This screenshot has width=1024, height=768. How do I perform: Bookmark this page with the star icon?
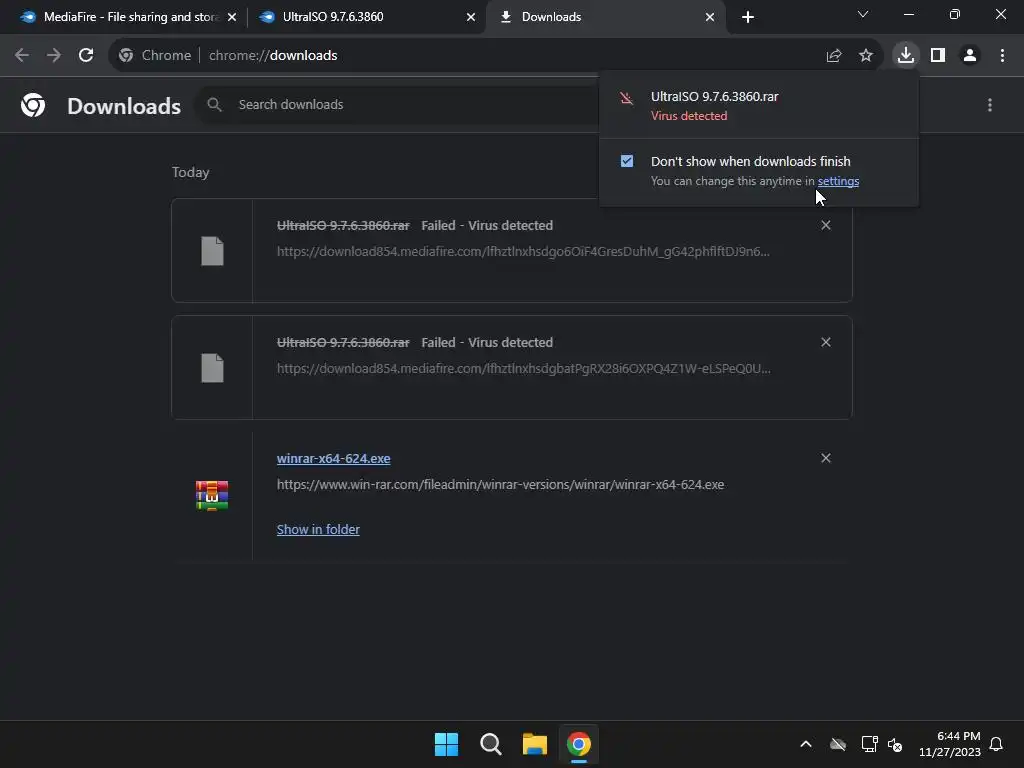[x=865, y=56]
